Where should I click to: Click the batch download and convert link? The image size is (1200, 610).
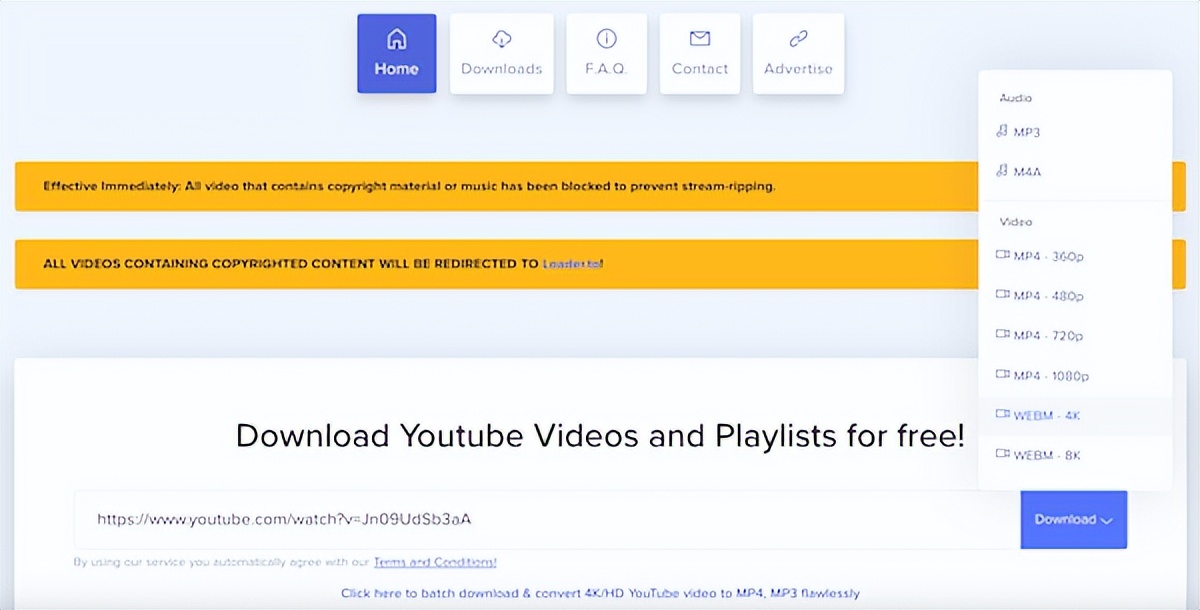click(x=600, y=593)
